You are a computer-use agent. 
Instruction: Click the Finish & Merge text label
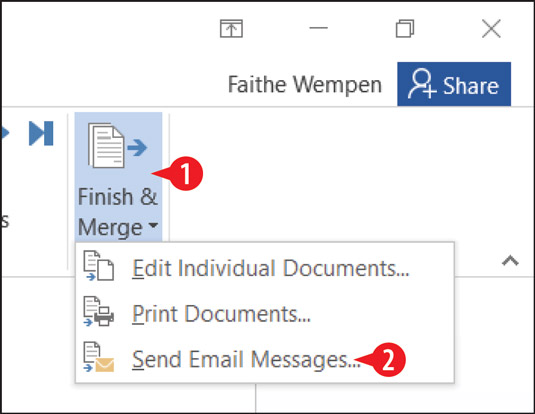point(118,212)
